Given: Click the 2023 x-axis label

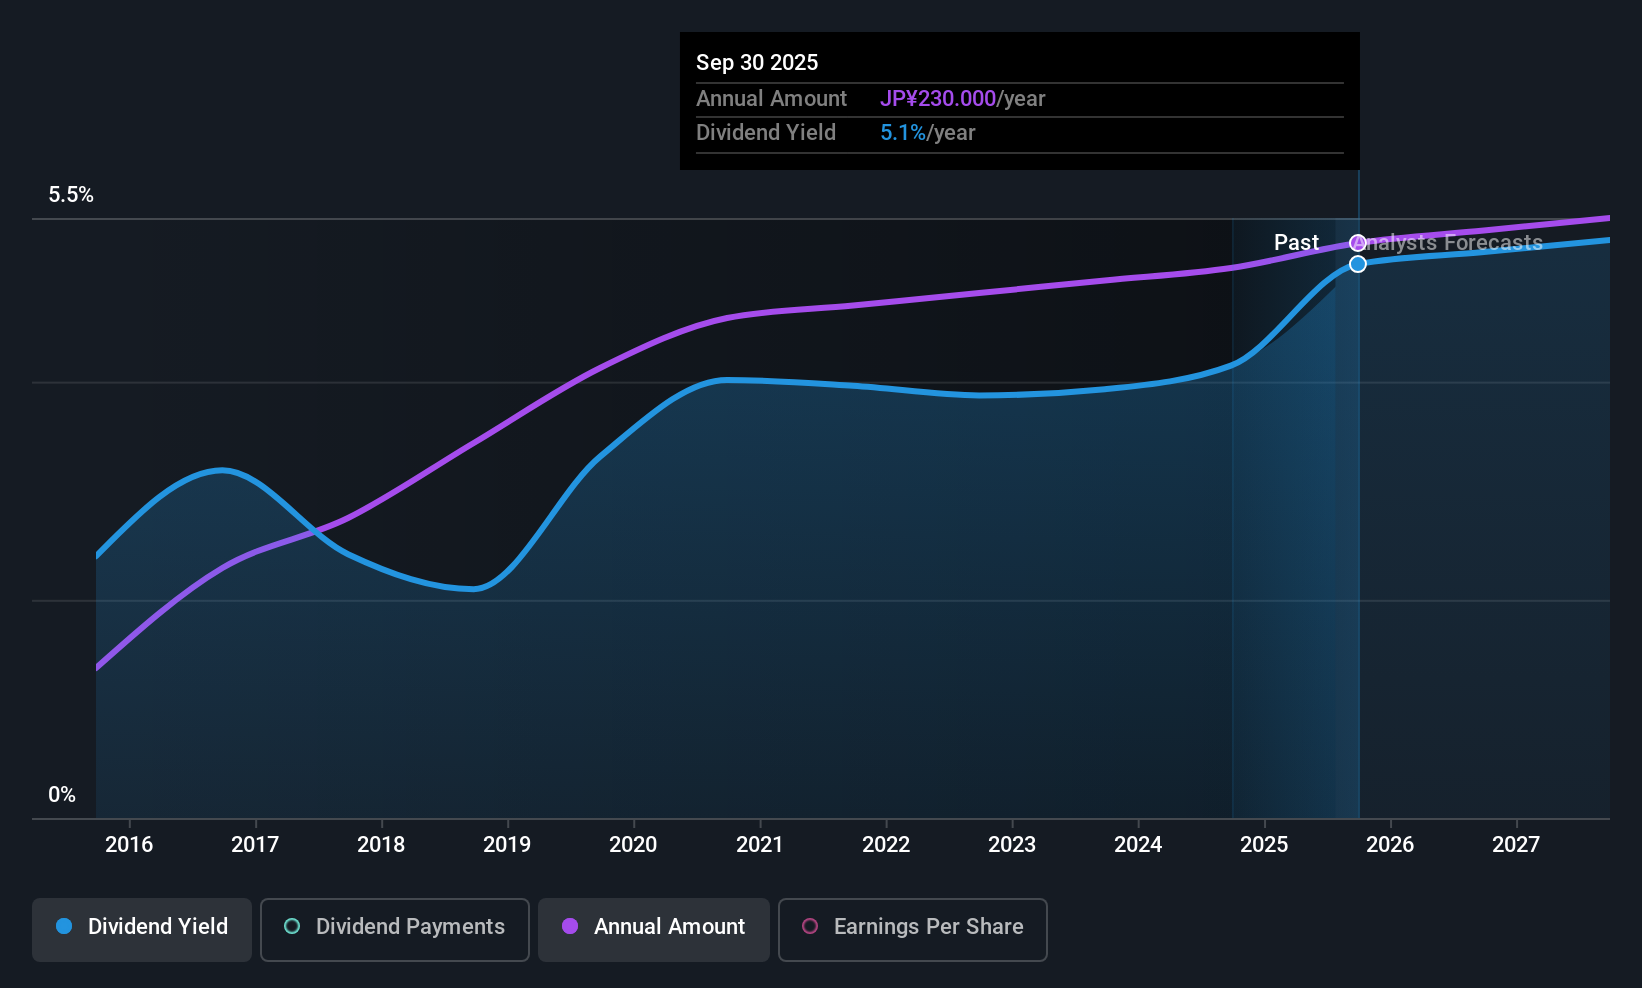Looking at the screenshot, I should click(1012, 845).
